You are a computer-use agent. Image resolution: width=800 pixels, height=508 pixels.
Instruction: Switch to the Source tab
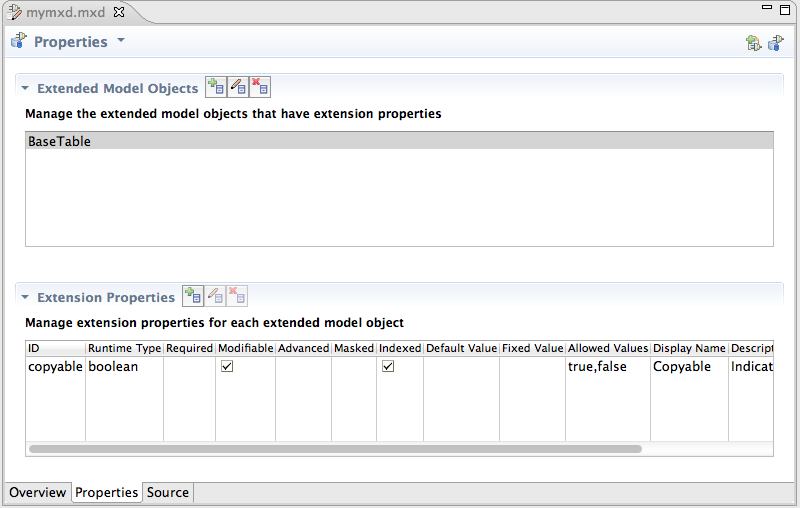[x=168, y=492]
